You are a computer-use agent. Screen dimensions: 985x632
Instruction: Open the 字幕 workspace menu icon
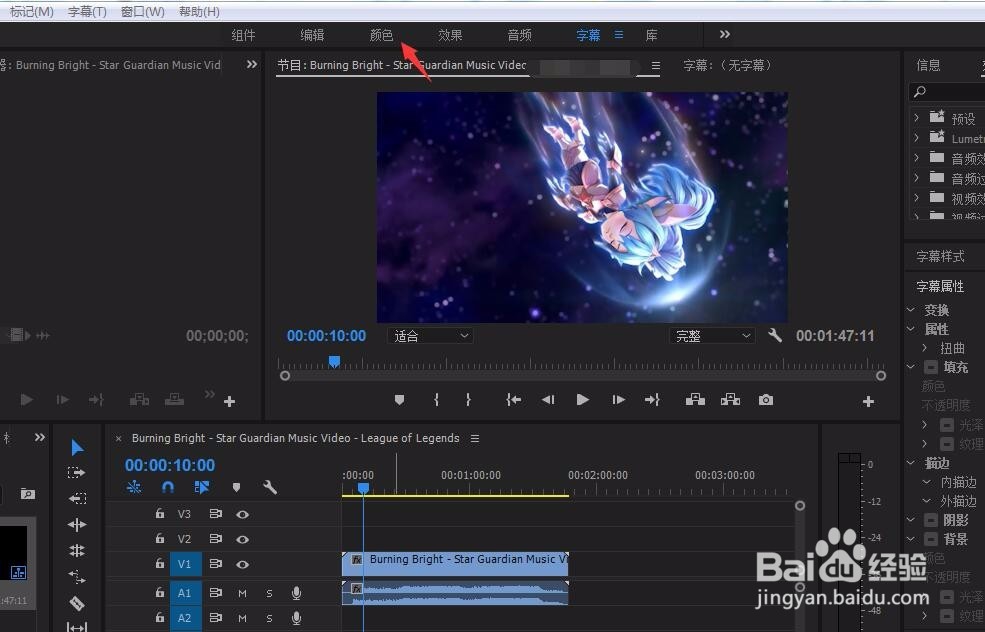click(619, 35)
